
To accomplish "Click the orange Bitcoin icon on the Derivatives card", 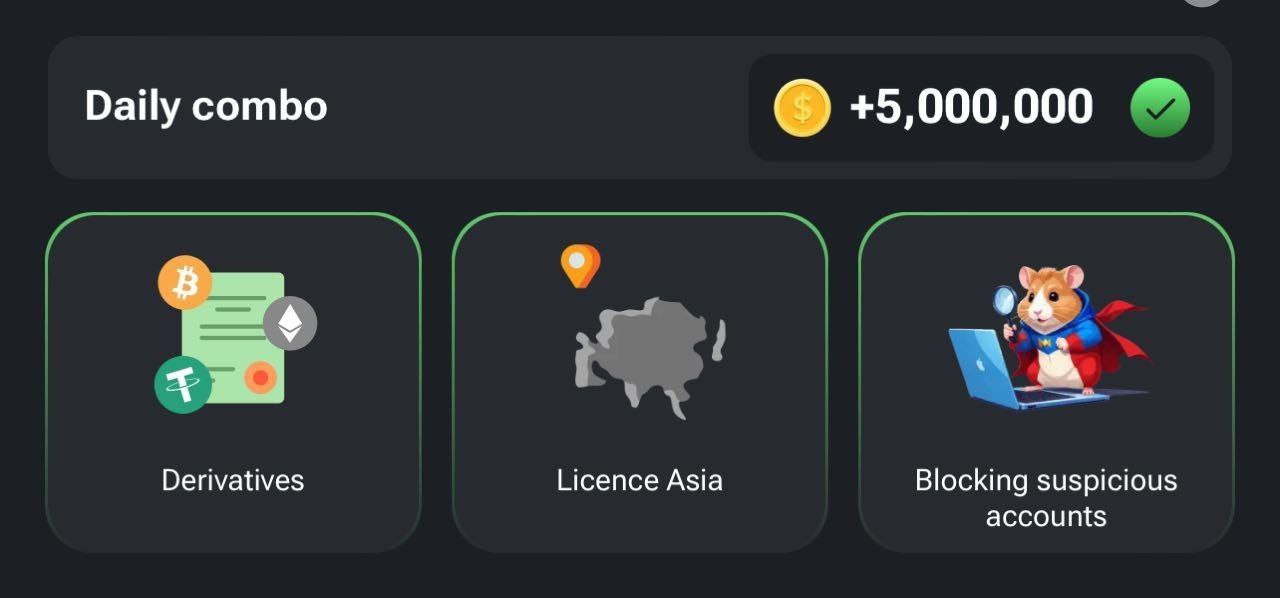I will [x=185, y=283].
